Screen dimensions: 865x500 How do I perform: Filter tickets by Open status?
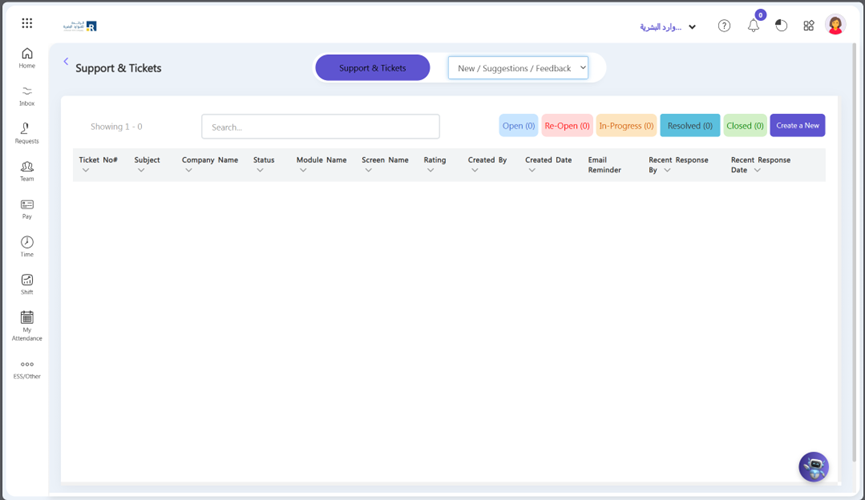[518, 126]
